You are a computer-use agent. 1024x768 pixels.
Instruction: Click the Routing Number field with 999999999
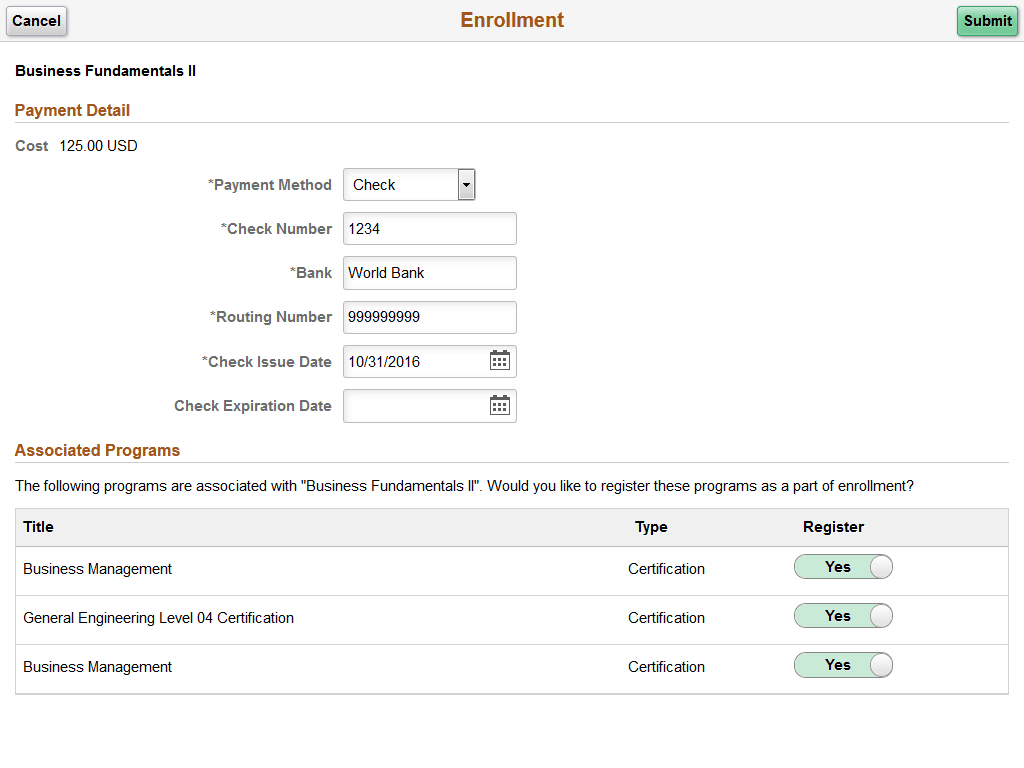click(x=429, y=317)
